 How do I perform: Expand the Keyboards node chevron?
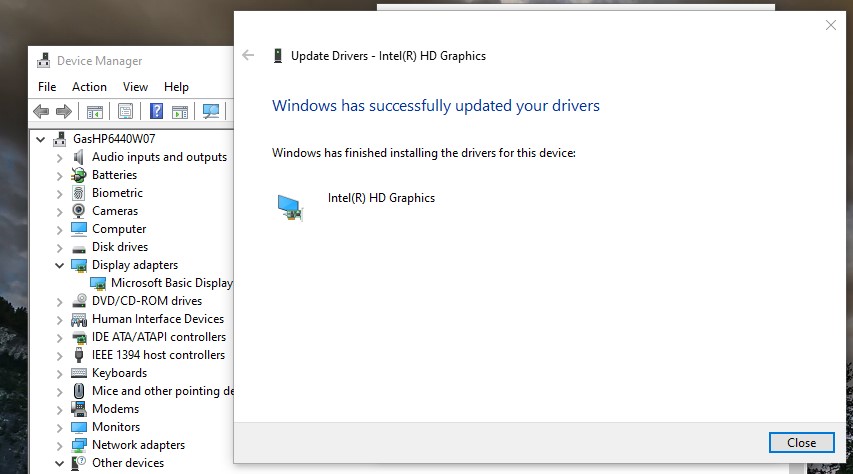pos(59,373)
